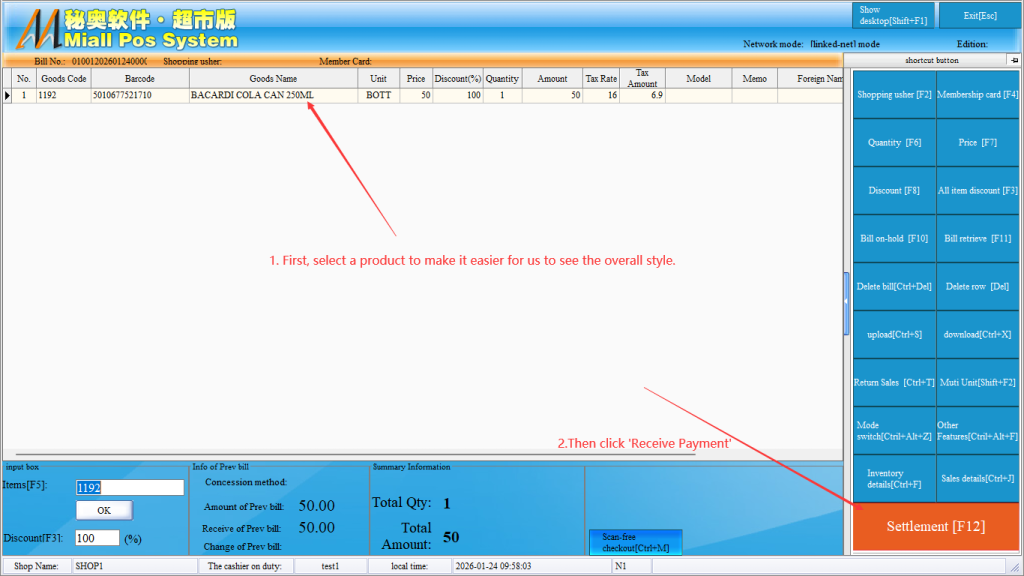
Task: Open Return Sales [Ctrl+T]
Action: 894,383
